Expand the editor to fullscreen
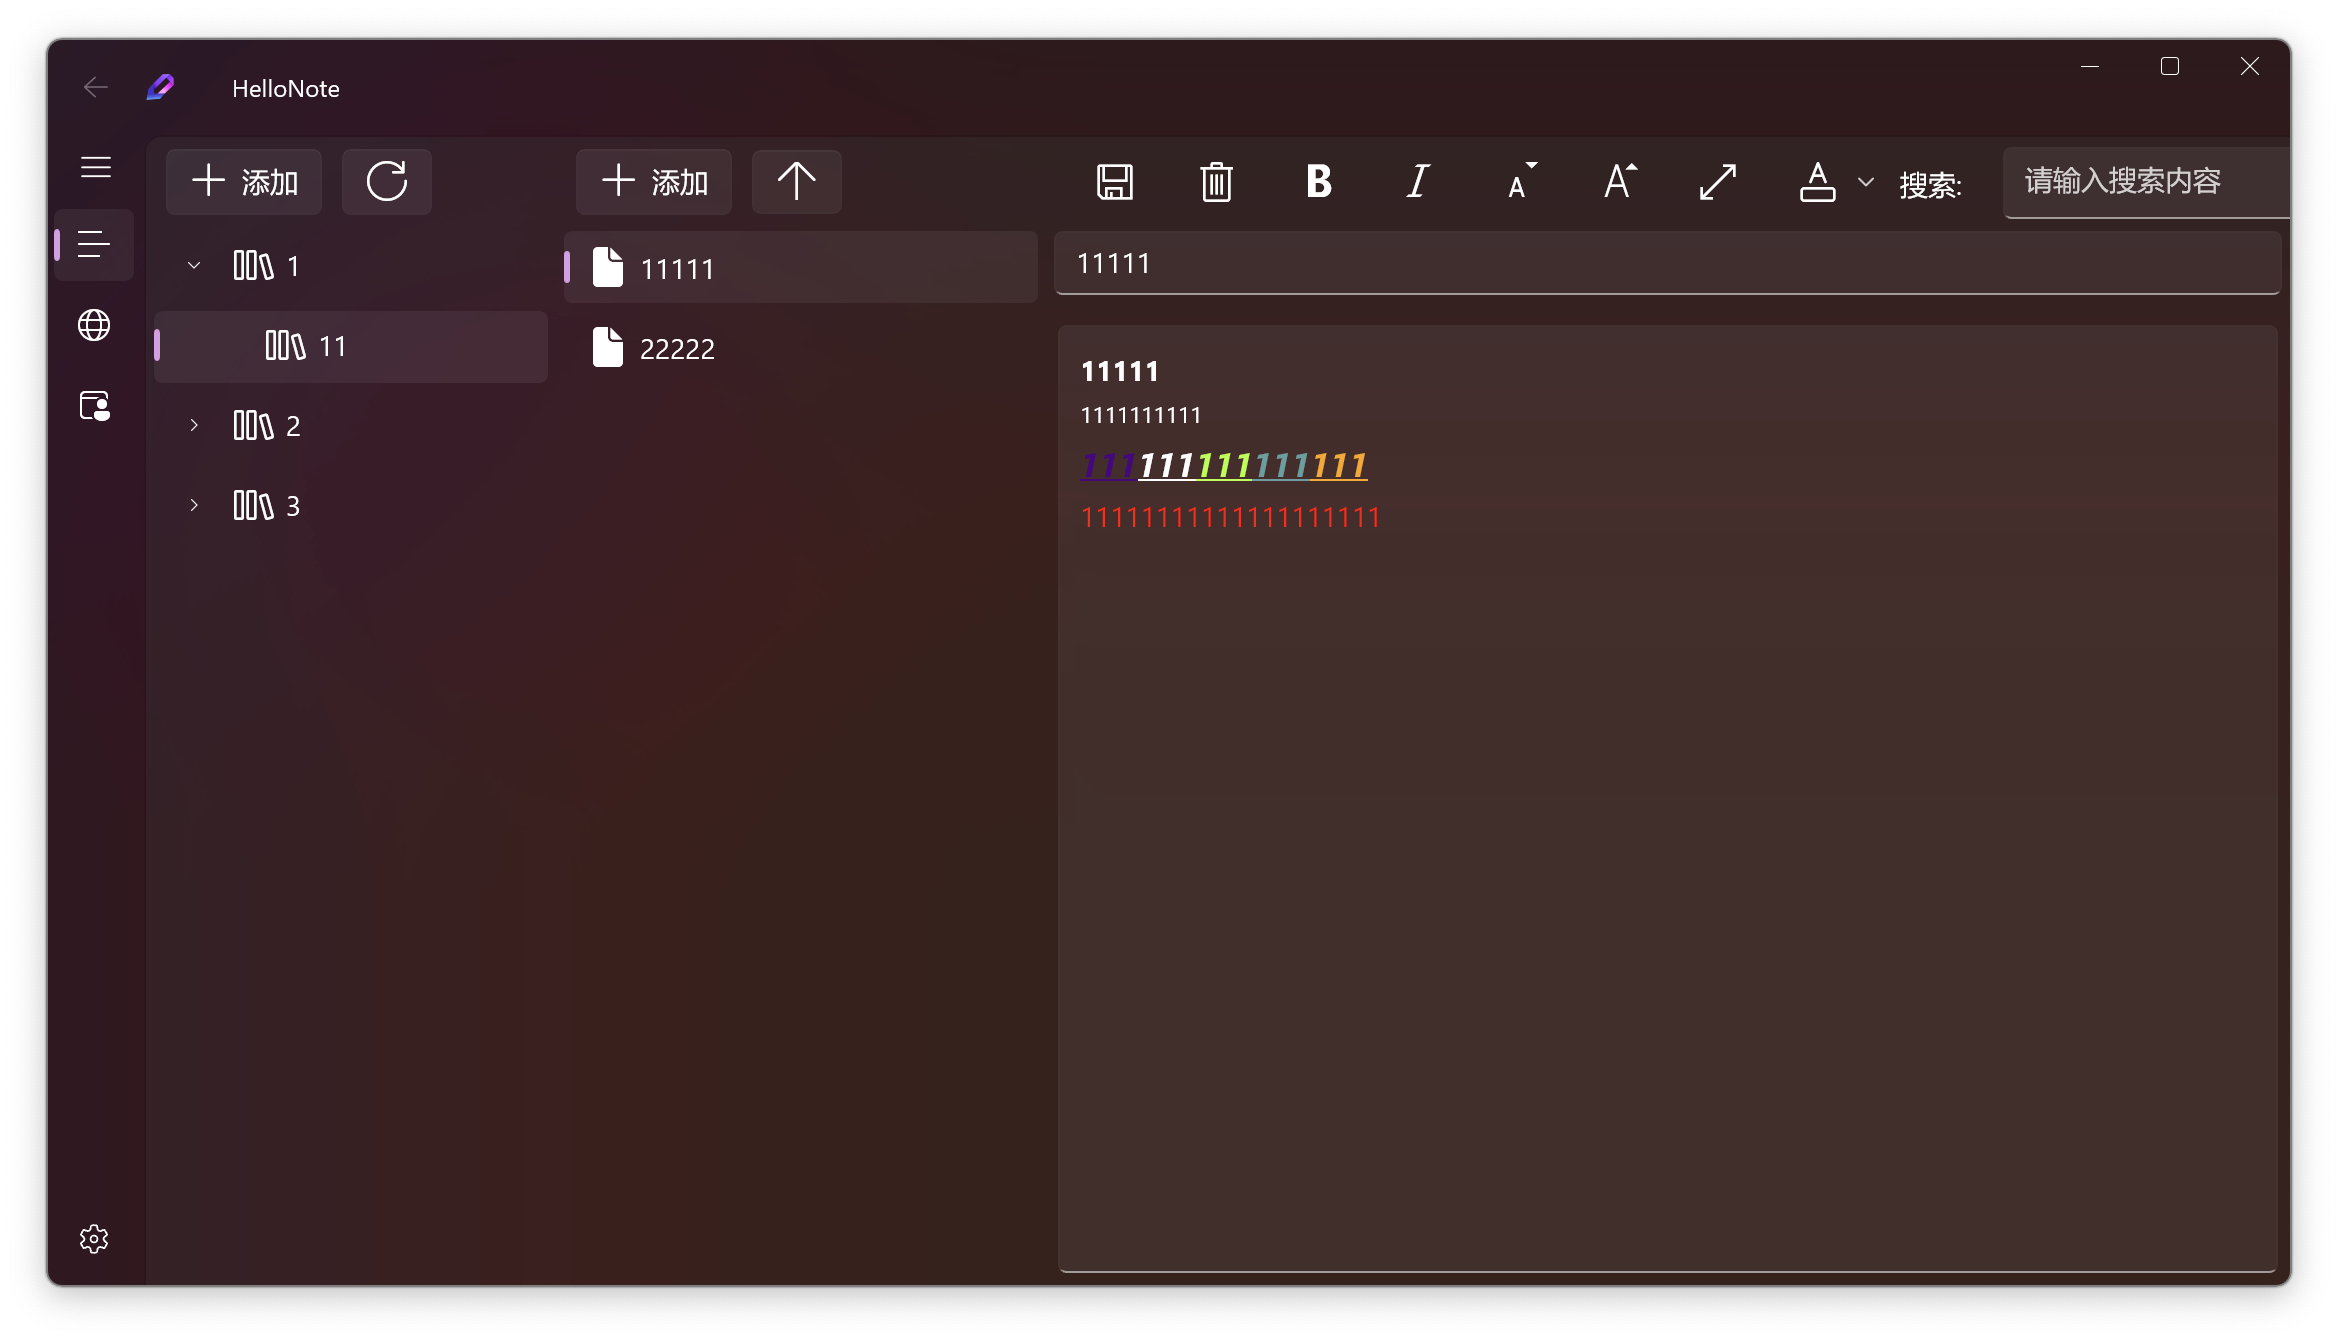 (x=1718, y=182)
